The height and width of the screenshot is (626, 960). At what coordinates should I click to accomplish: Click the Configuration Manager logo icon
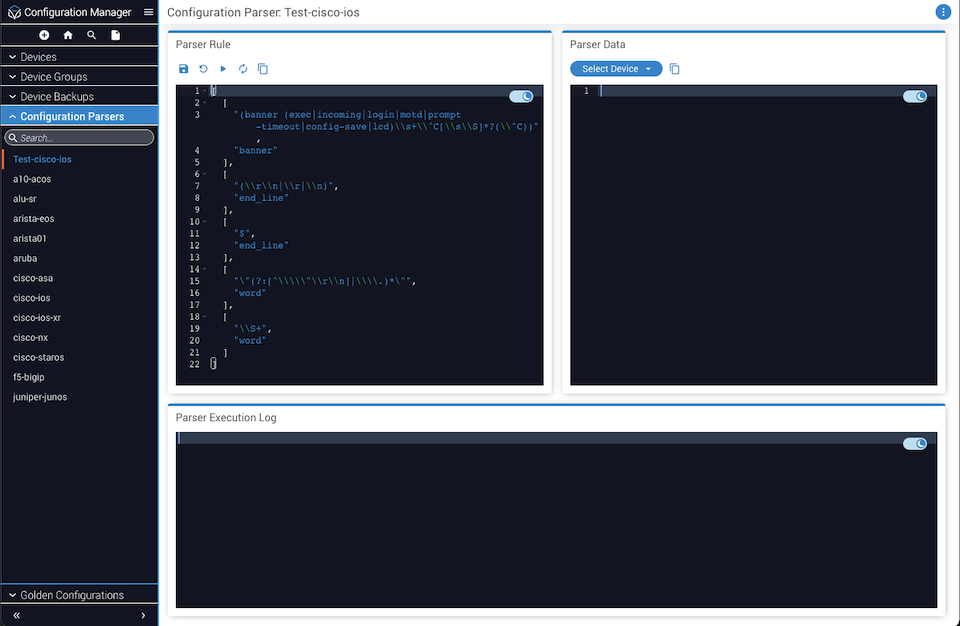point(14,12)
